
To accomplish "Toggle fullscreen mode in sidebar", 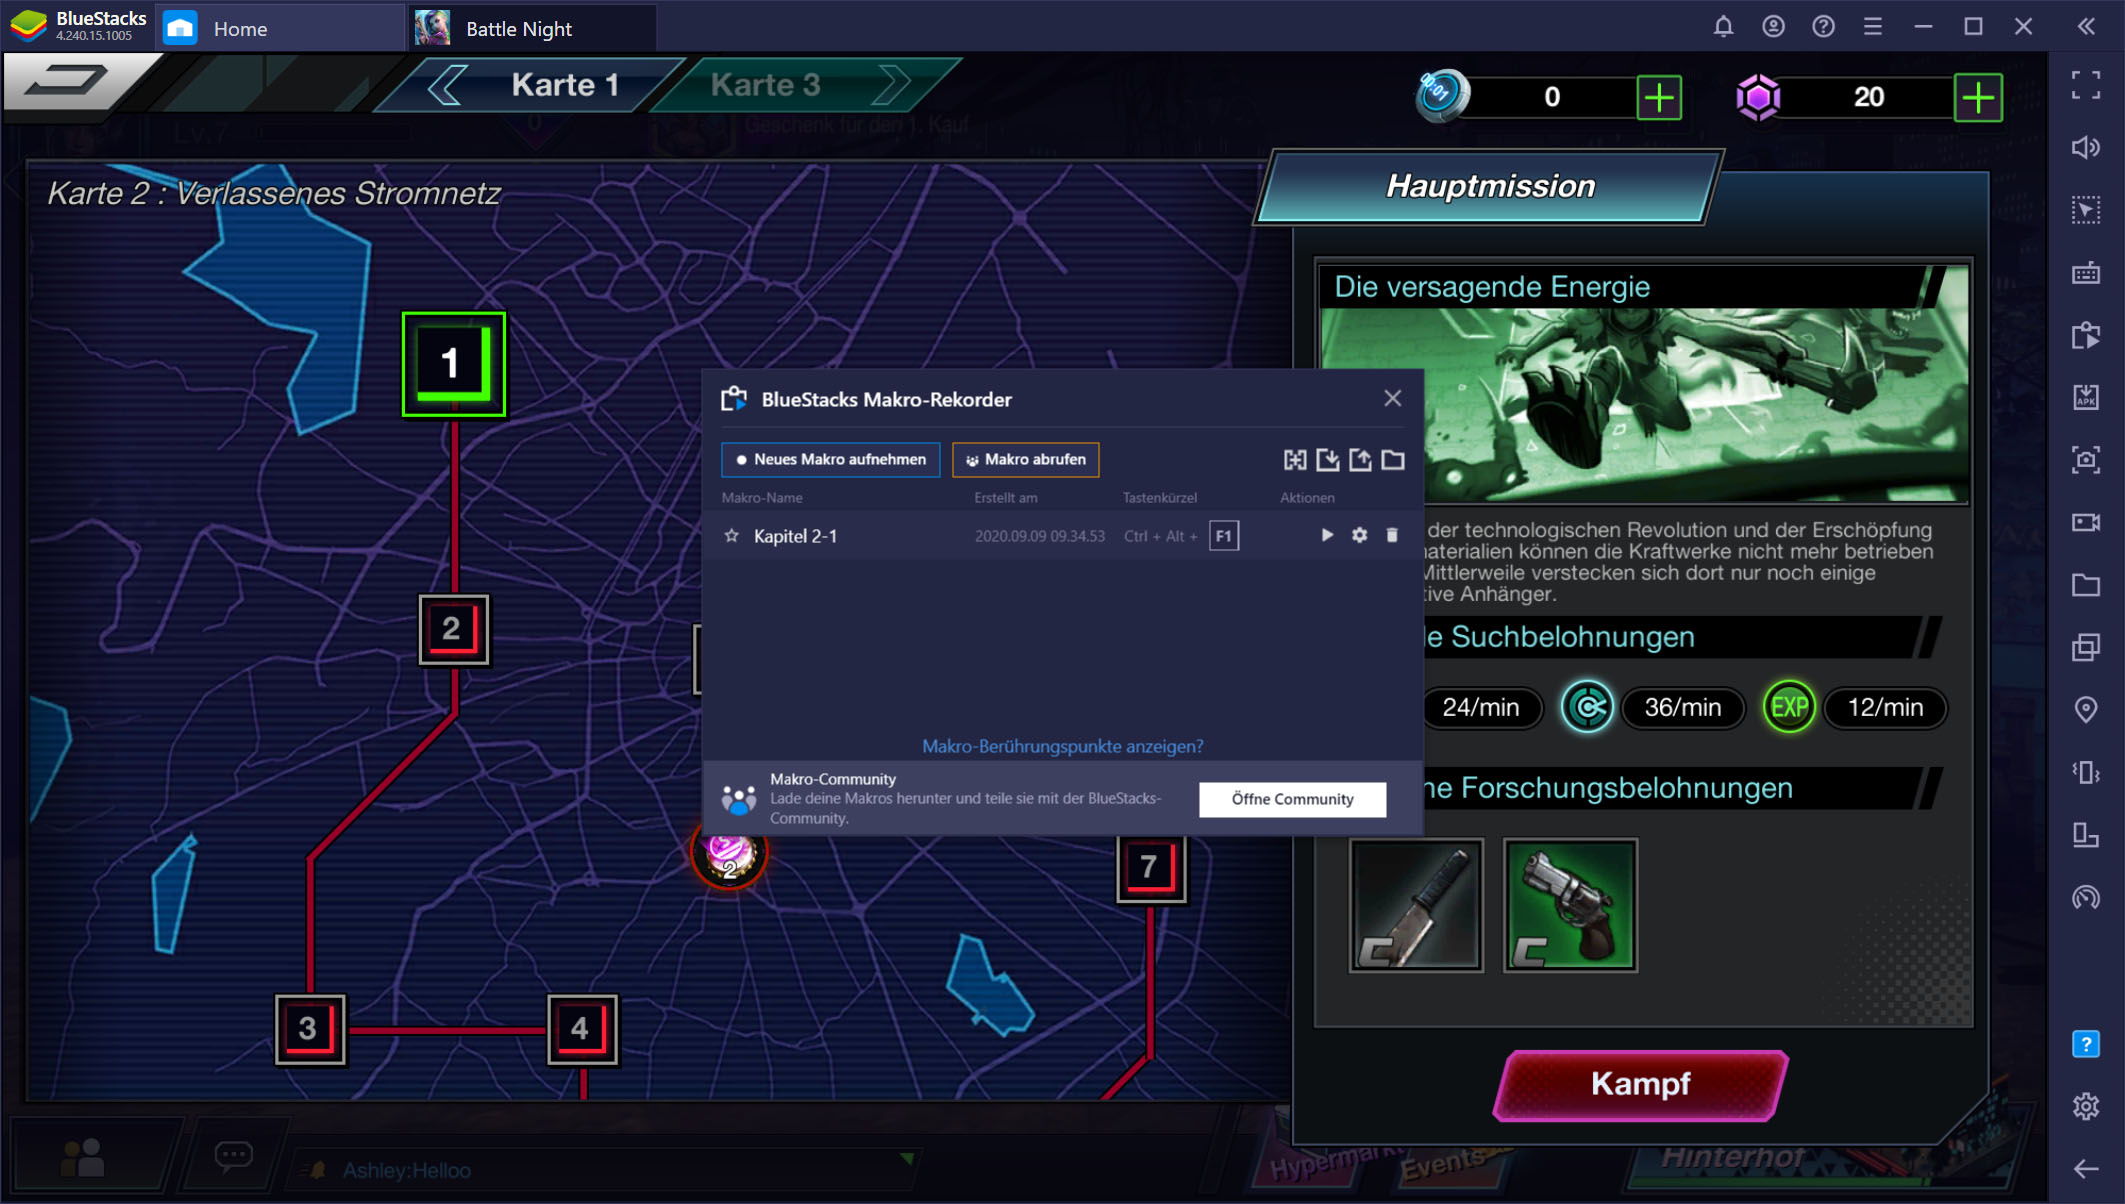I will (x=2086, y=86).
